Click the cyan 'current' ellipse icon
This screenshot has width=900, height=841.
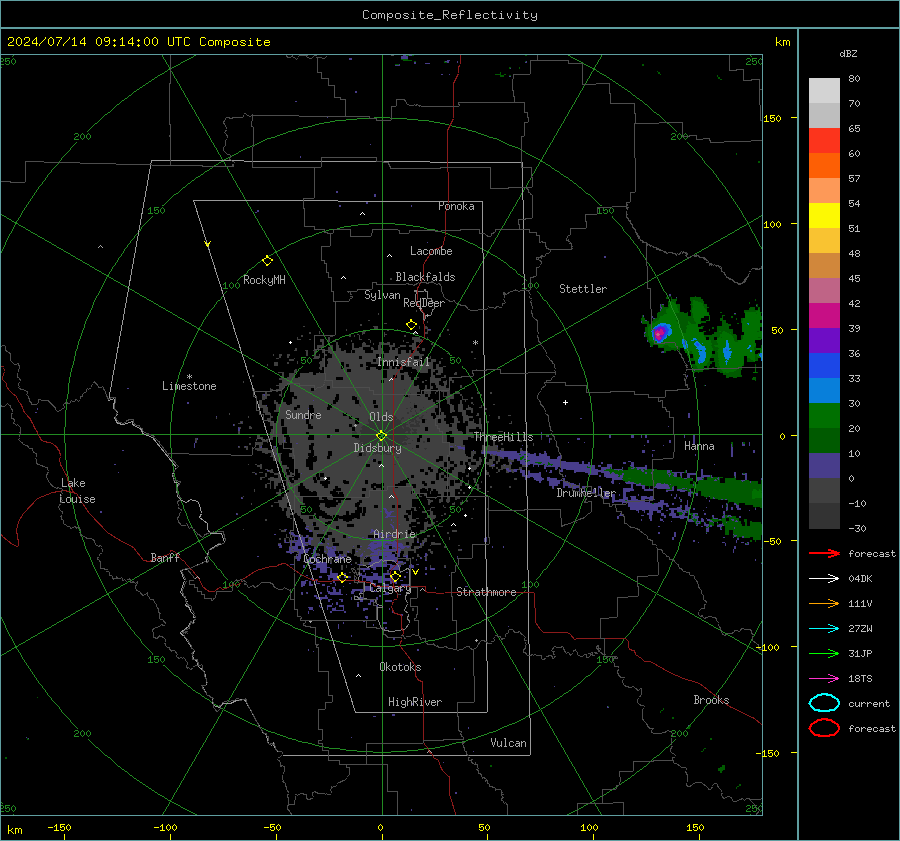tap(824, 703)
